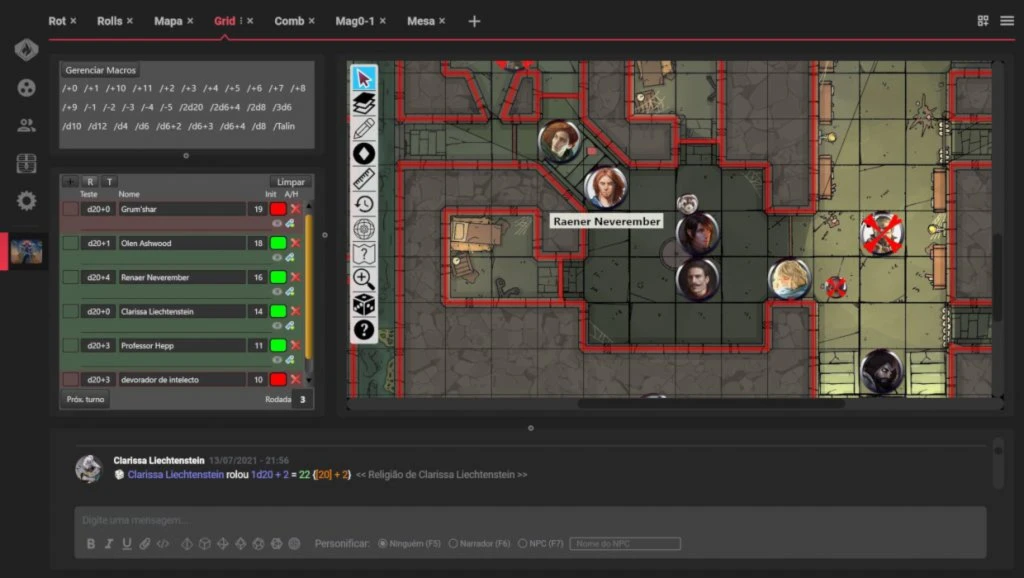Open the Grid tab options menu dots
The height and width of the screenshot is (578, 1024).
241,21
